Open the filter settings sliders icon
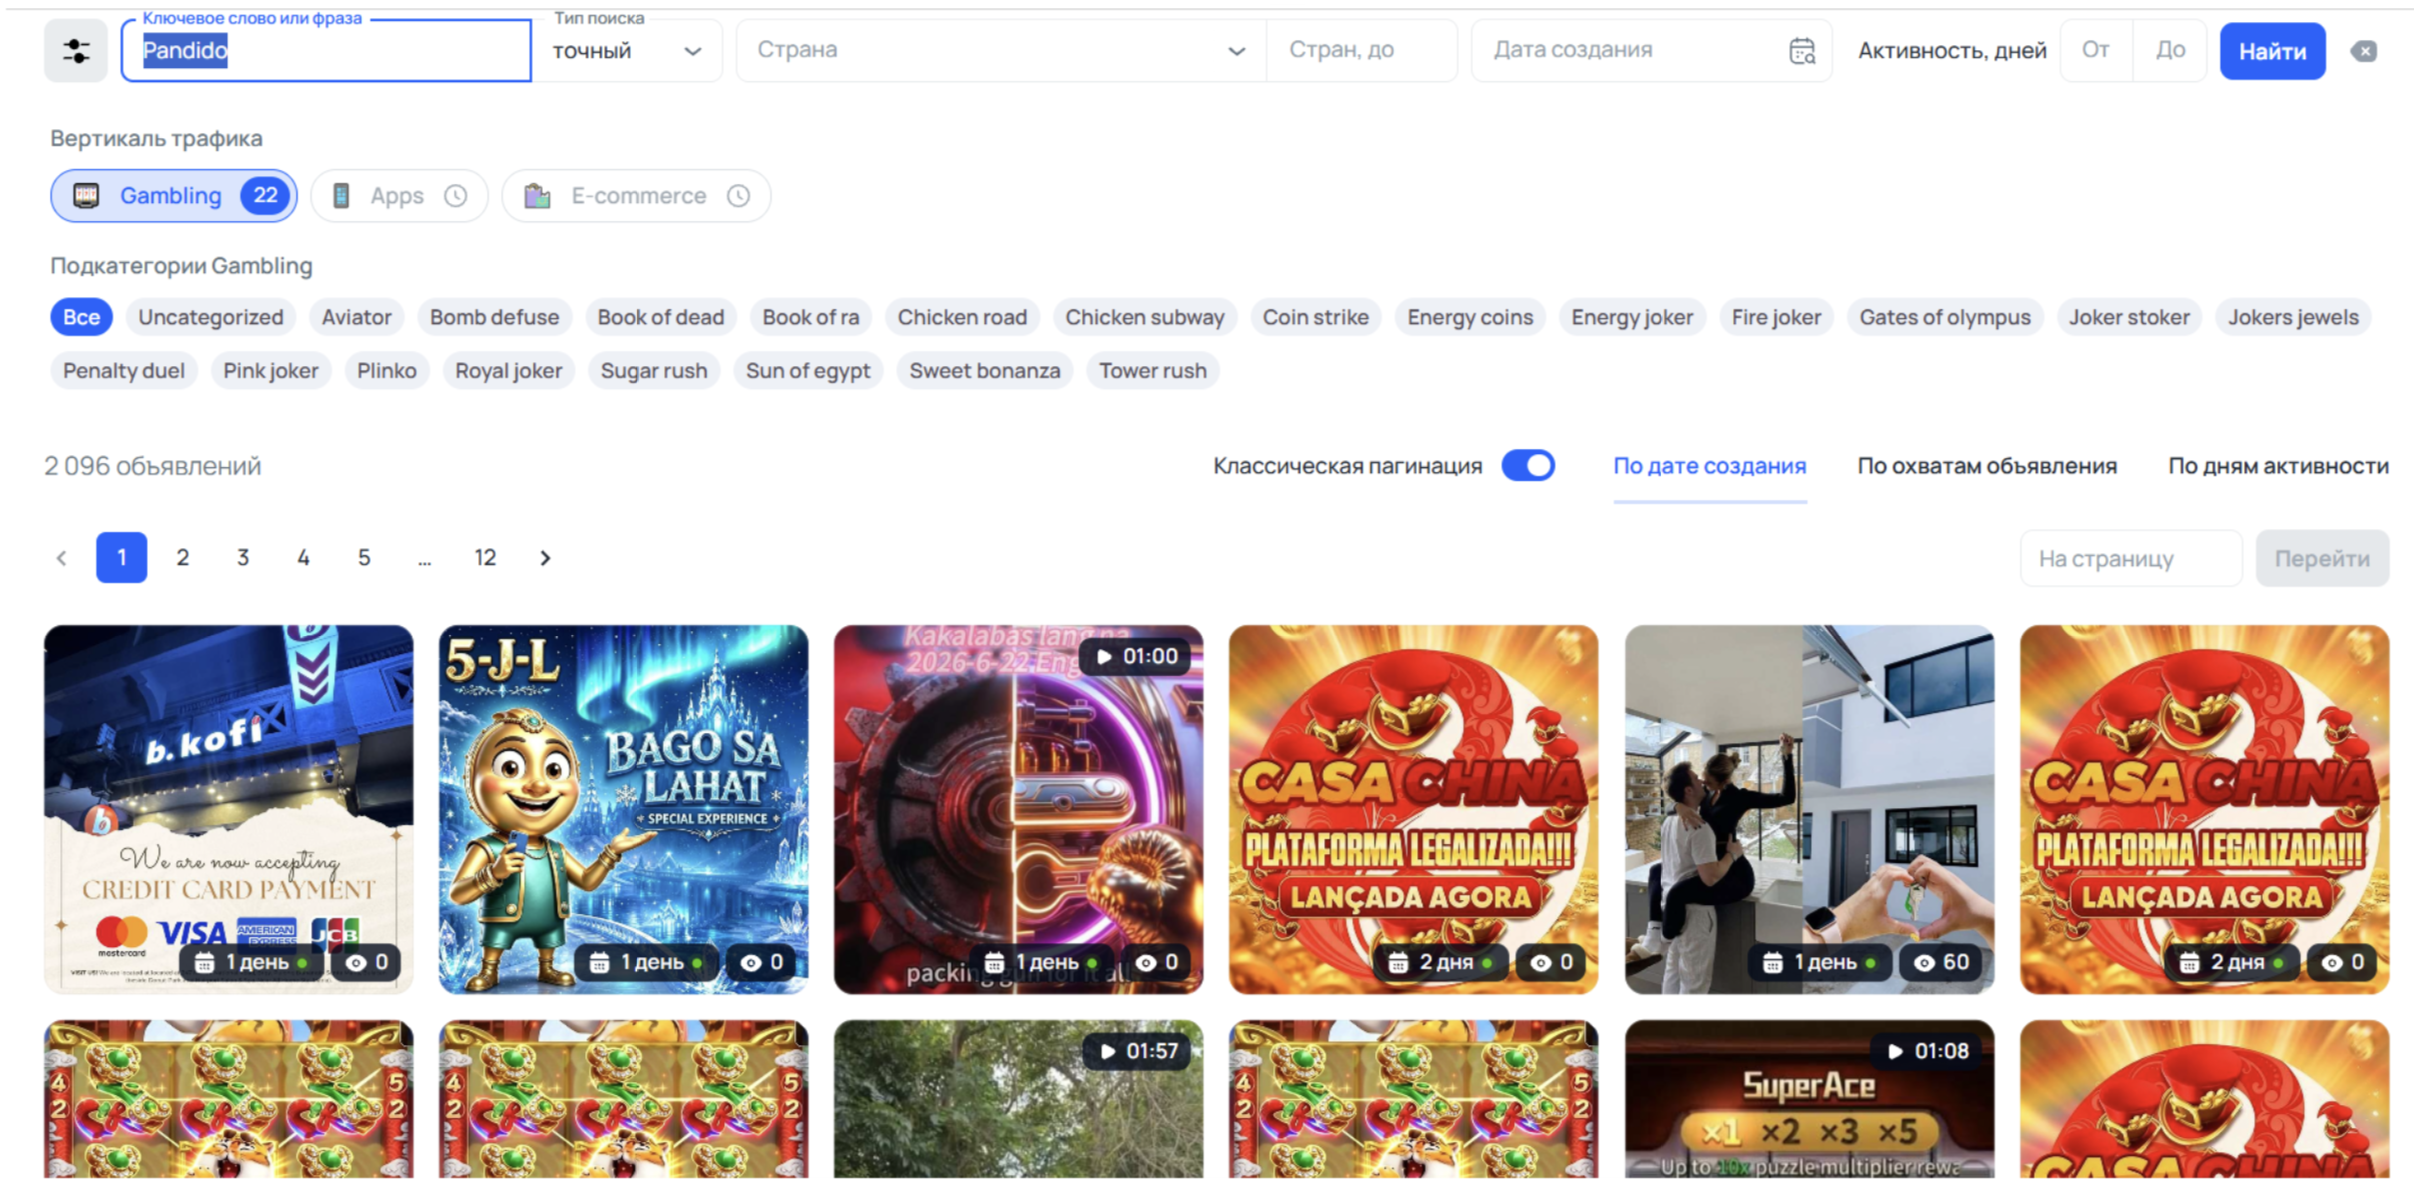The width and height of the screenshot is (2414, 1194). [x=76, y=50]
